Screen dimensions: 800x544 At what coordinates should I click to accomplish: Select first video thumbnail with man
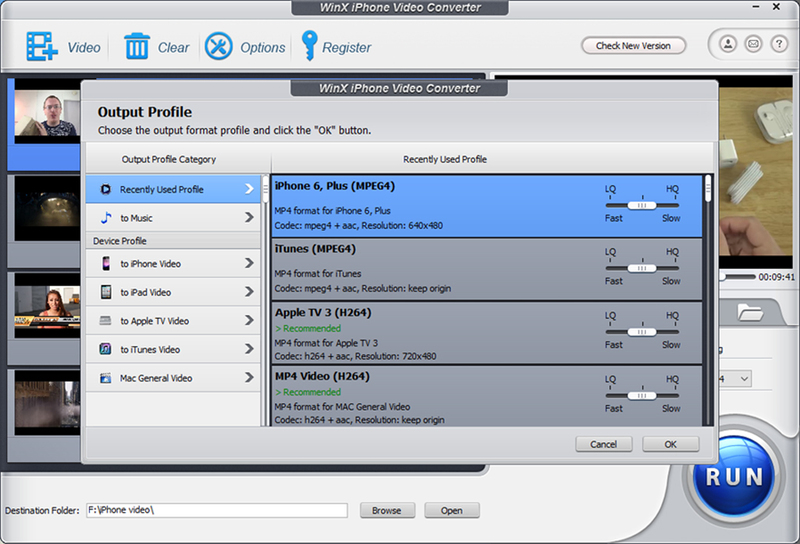point(47,113)
